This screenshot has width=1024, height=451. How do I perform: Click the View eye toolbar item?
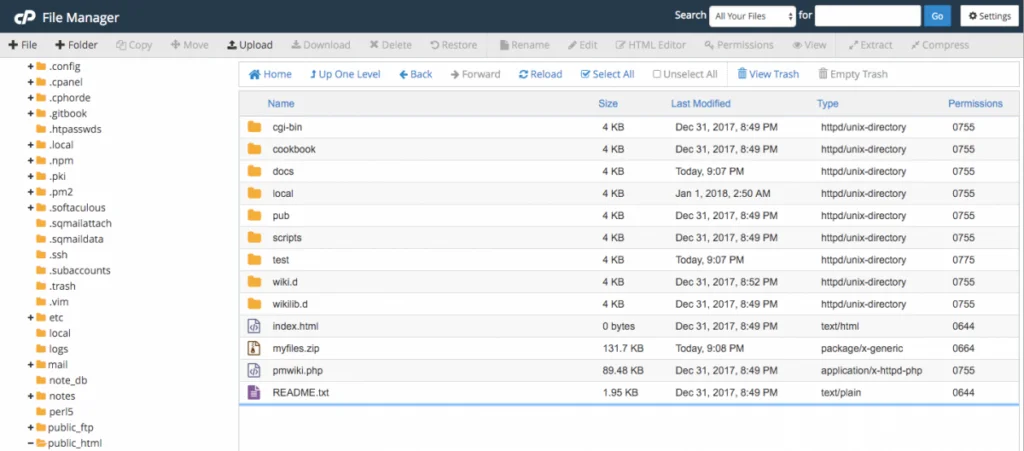809,45
